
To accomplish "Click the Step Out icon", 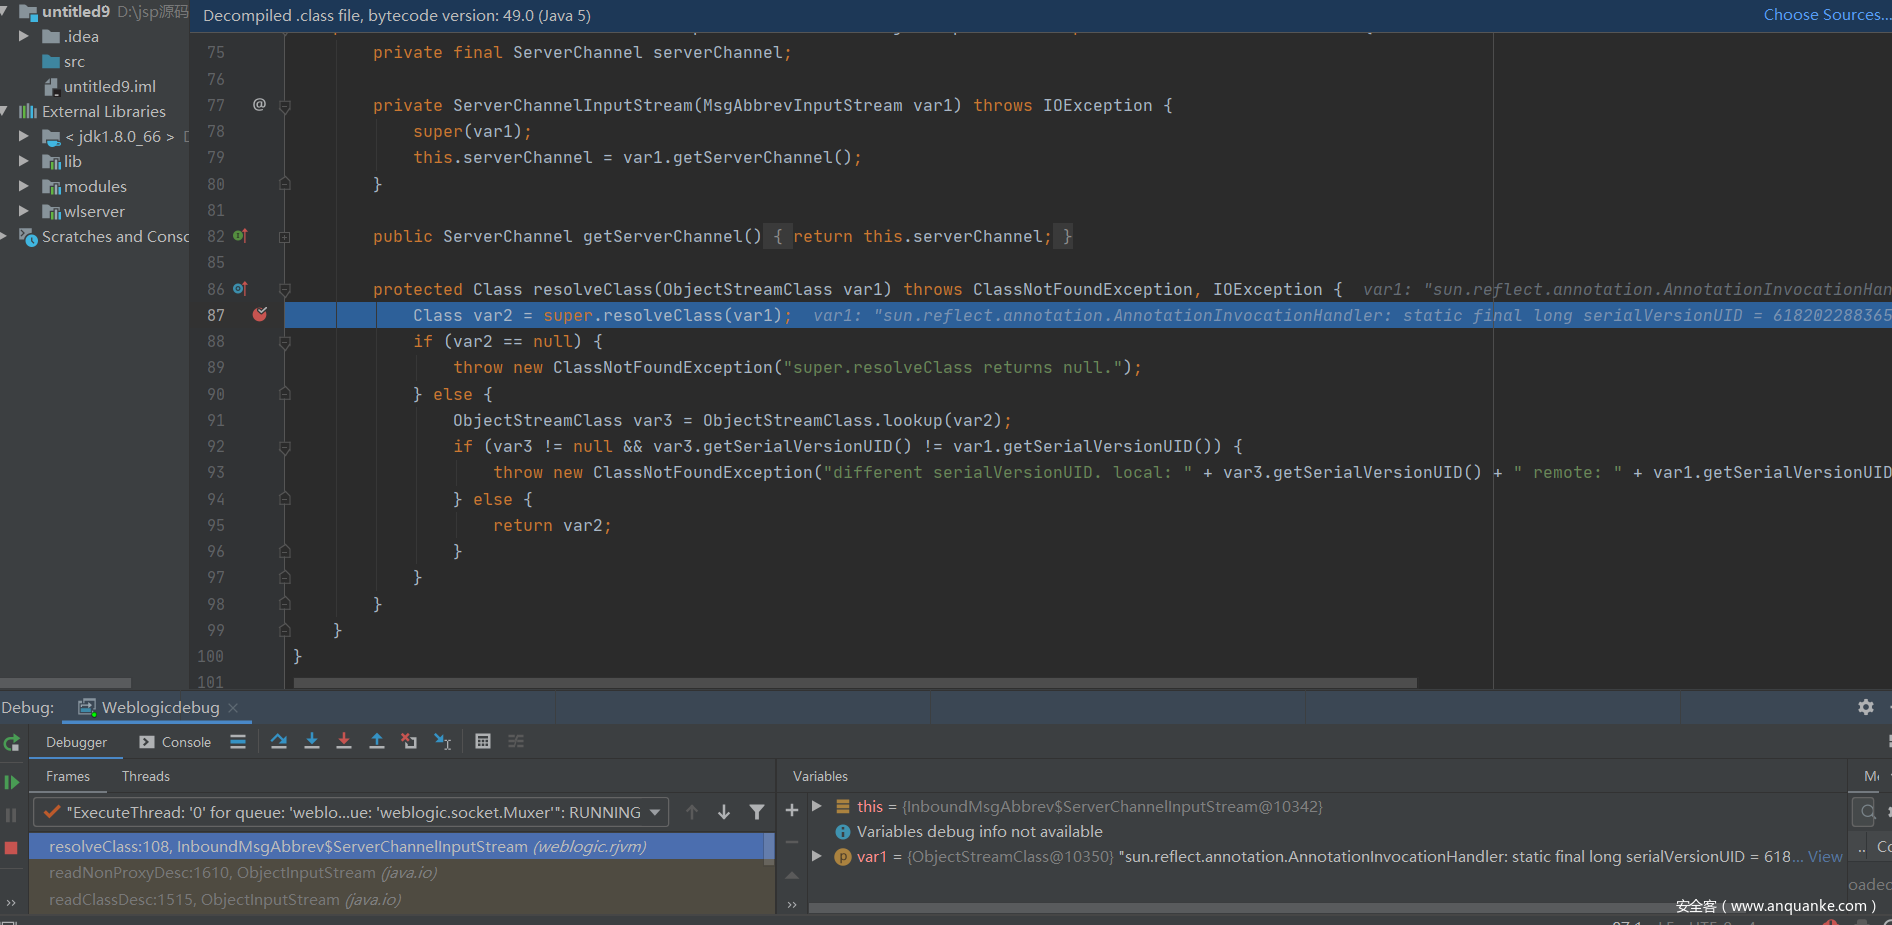I will point(377,741).
